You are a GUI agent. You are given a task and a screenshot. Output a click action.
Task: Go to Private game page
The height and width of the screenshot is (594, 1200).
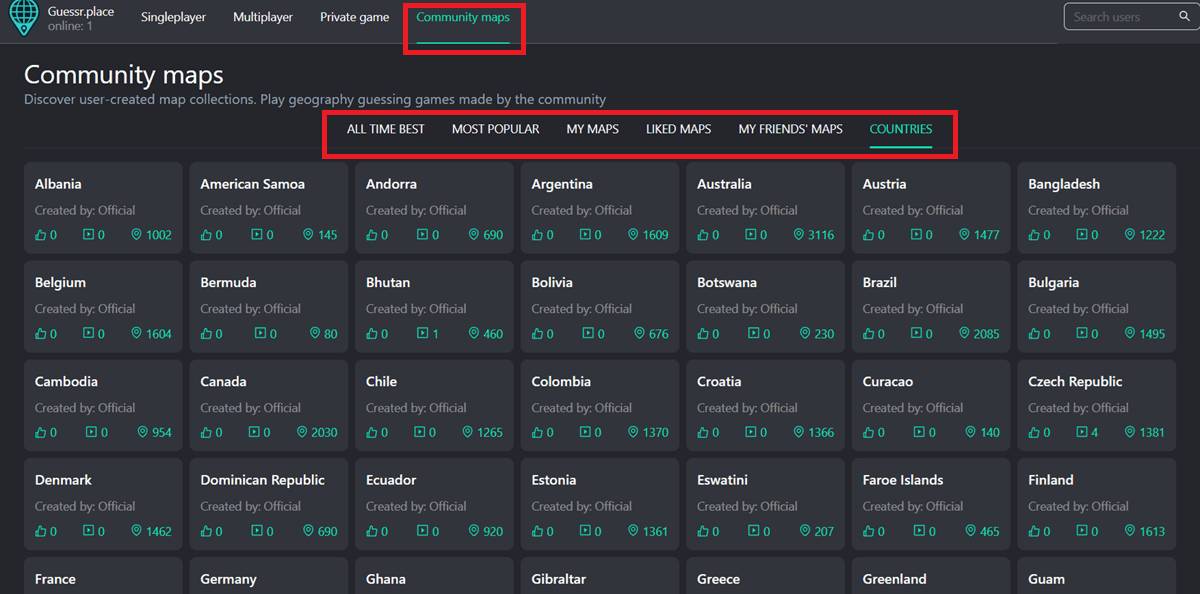[x=354, y=18]
